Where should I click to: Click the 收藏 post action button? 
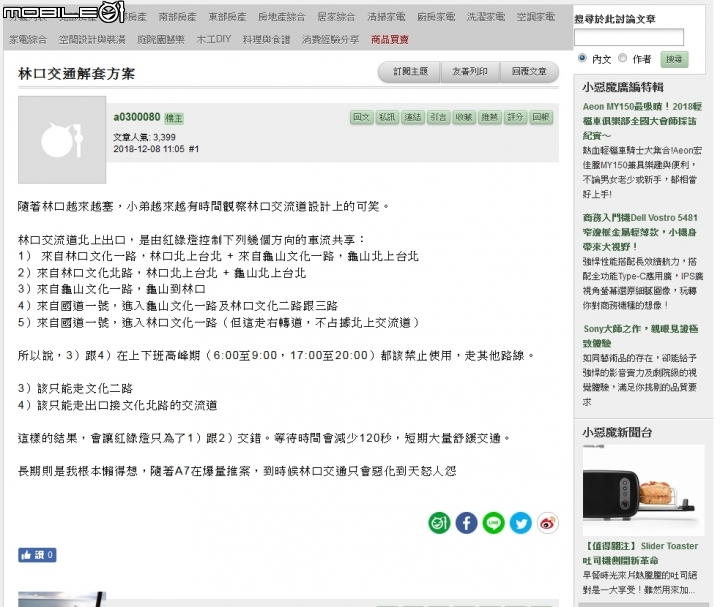pyautogui.click(x=464, y=118)
